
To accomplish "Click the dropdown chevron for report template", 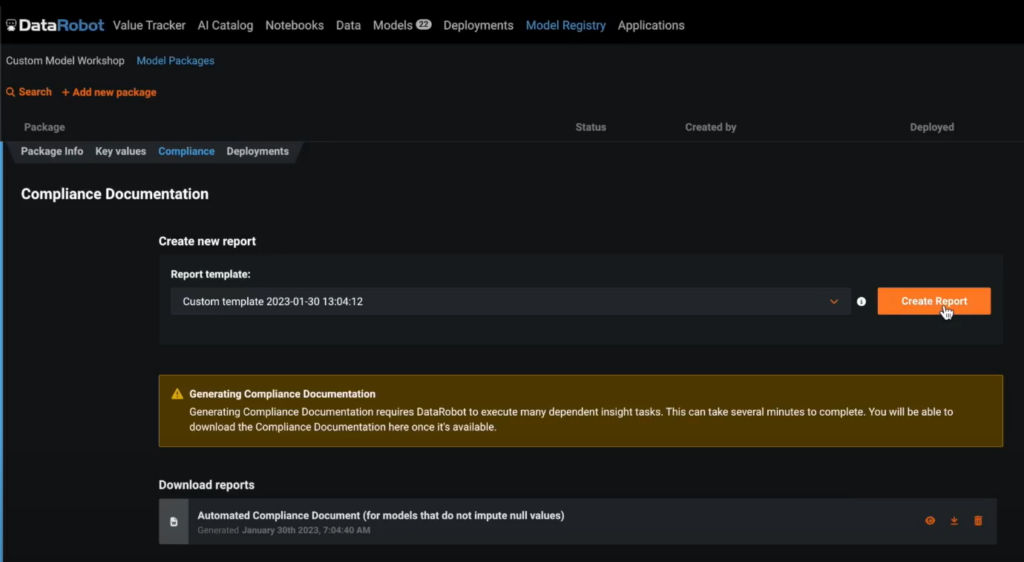I will [x=834, y=302].
